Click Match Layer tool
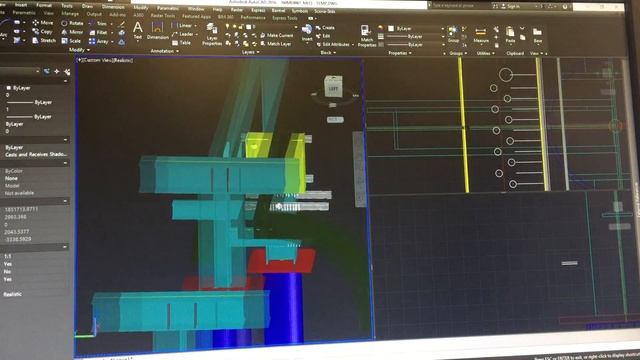Image resolution: width=640 pixels, height=360 pixels. 276,44
